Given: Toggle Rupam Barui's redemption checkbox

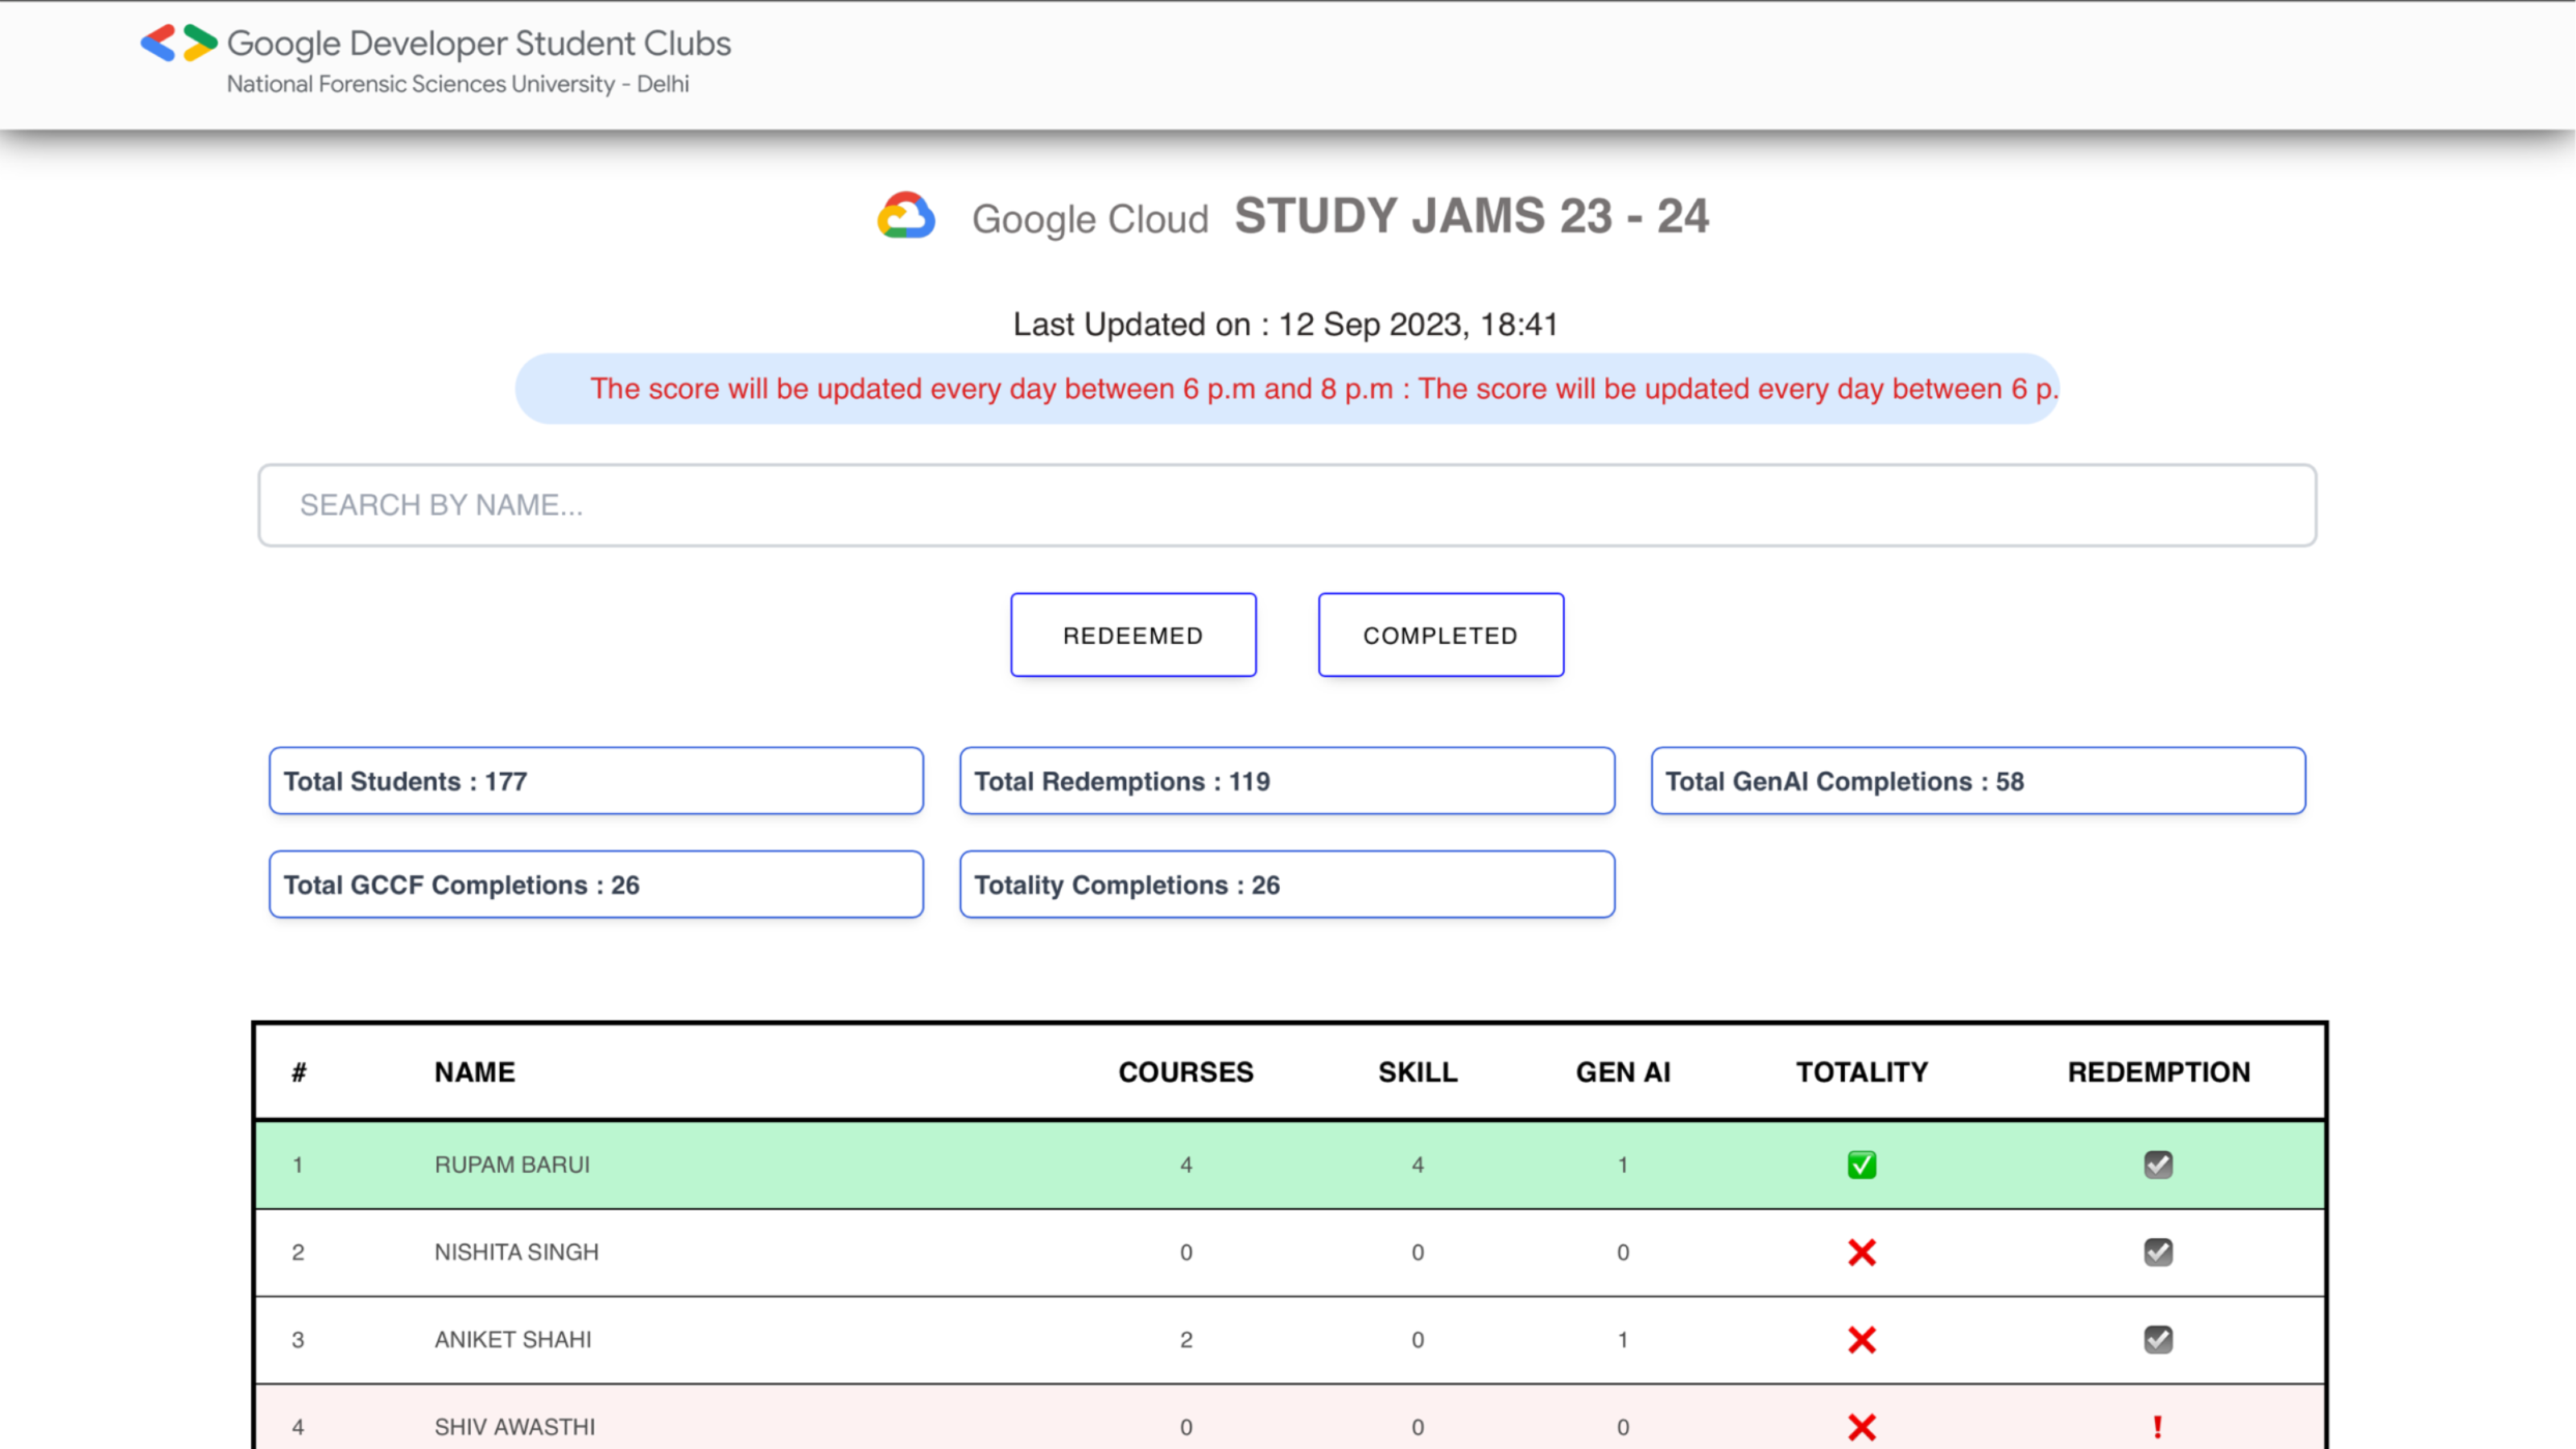Looking at the screenshot, I should point(2157,1165).
